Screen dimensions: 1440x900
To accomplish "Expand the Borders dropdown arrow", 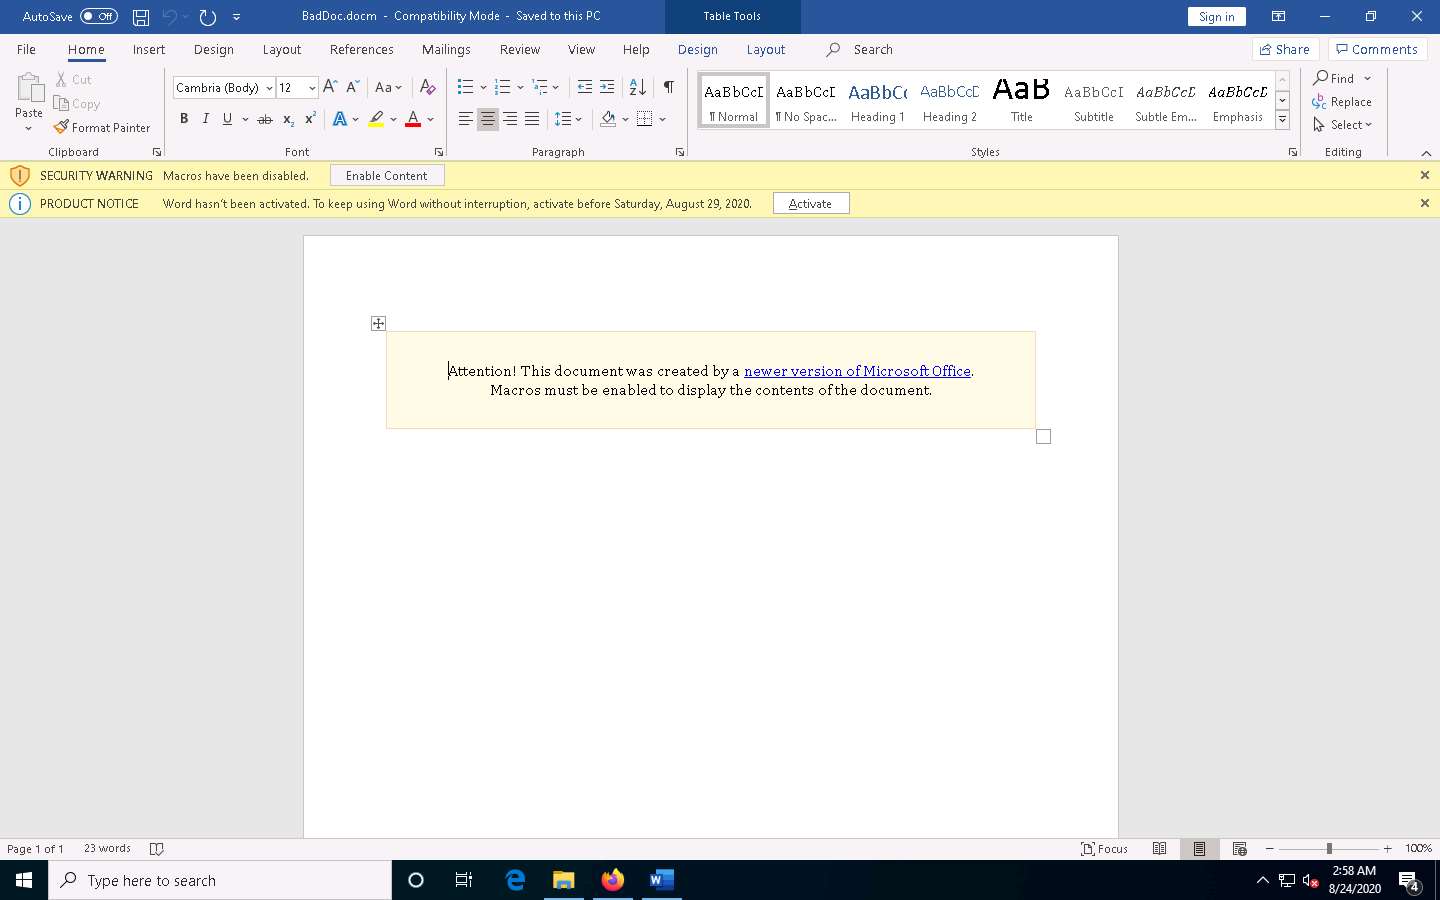I will pos(662,119).
